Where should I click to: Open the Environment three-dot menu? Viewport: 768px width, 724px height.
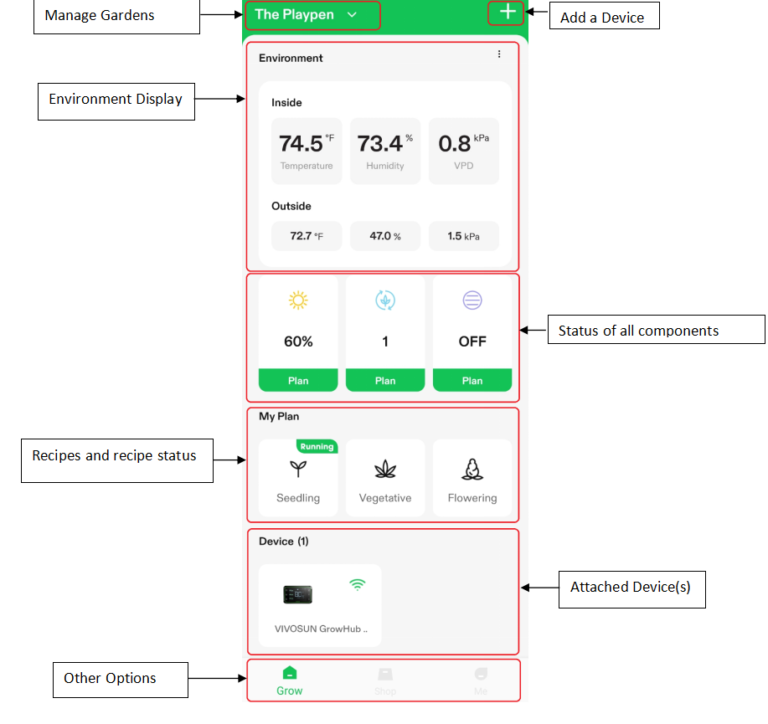click(499, 55)
